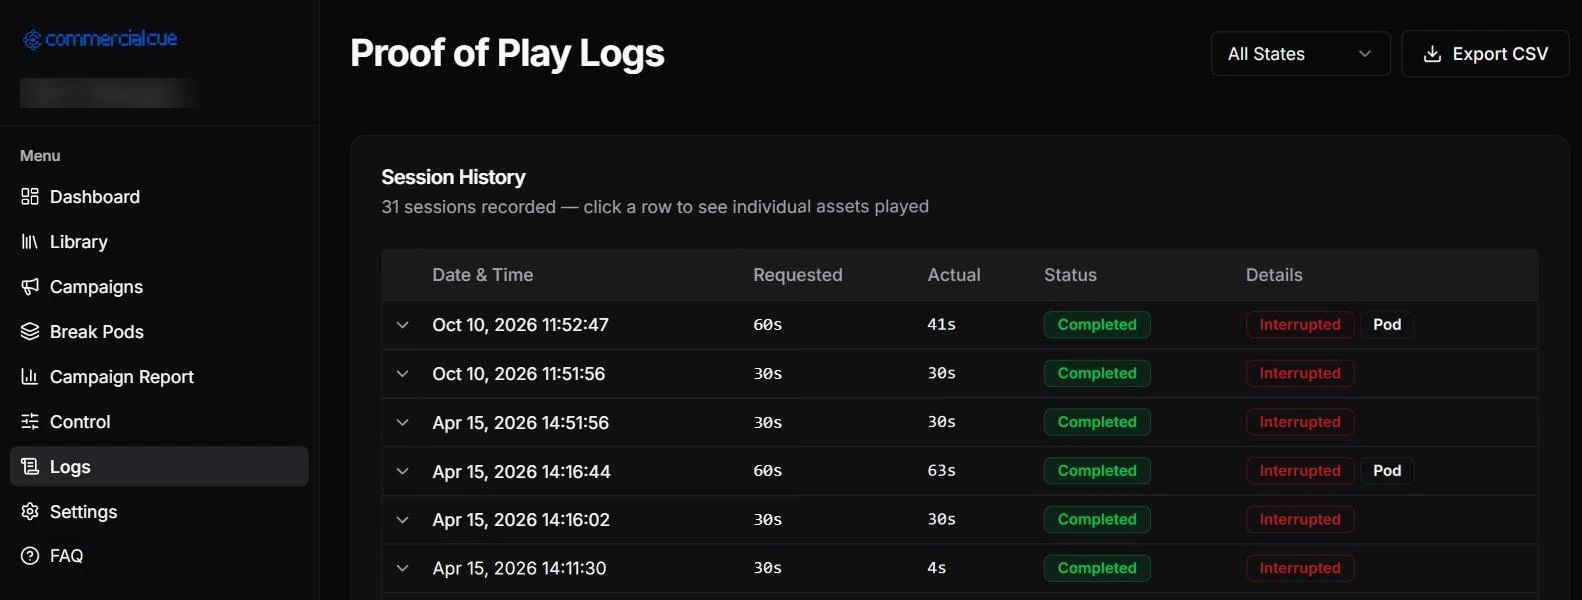Click Interrupted badge for Oct 10 11:52:47

1300,325
